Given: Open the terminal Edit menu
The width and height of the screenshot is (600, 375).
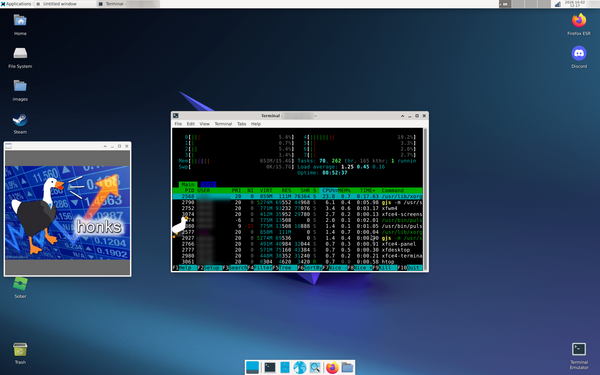Looking at the screenshot, I should pyautogui.click(x=191, y=124).
